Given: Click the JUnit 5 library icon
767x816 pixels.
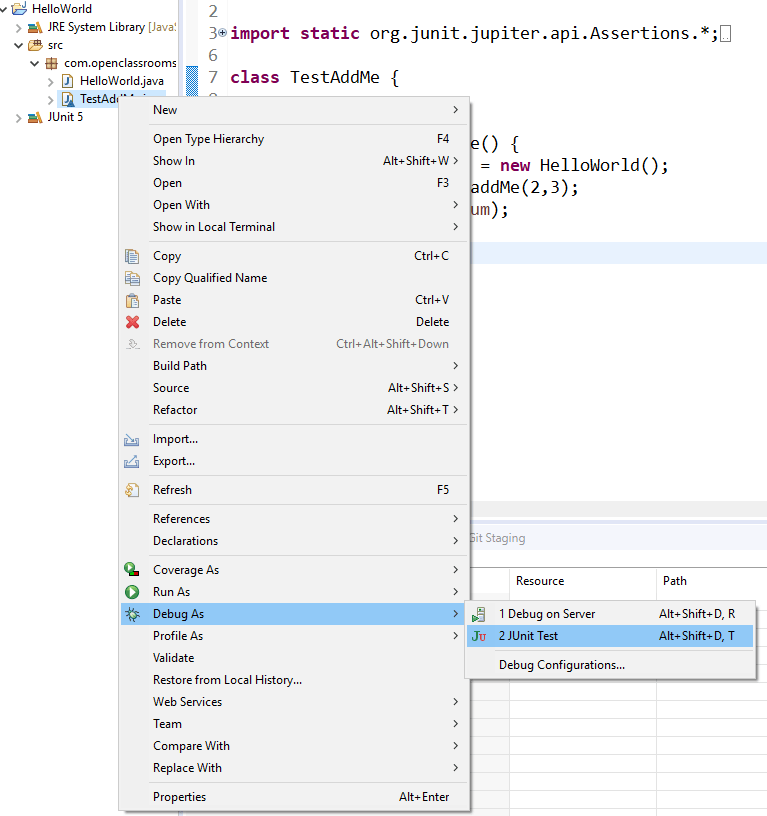Looking at the screenshot, I should [x=35, y=118].
